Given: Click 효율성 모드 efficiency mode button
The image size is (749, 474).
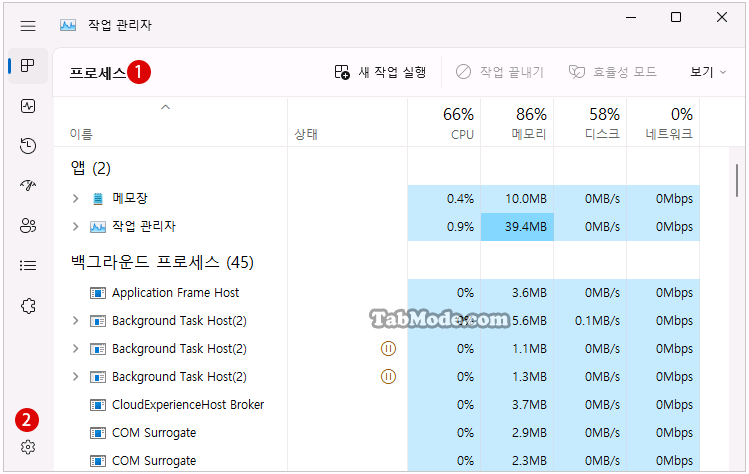Looking at the screenshot, I should coord(612,72).
